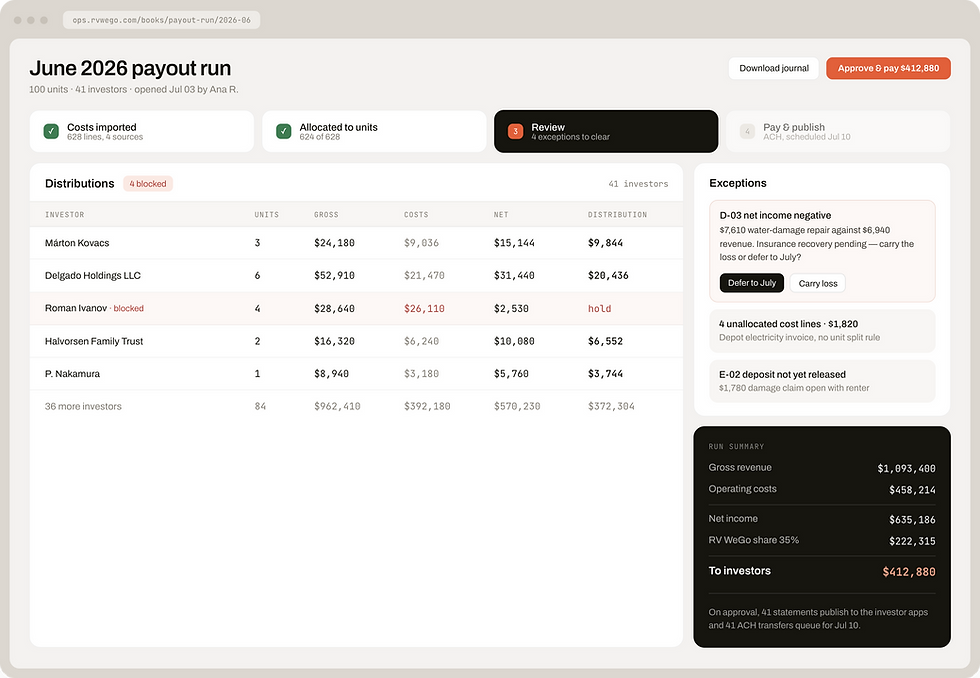The width and height of the screenshot is (980, 678).
Task: Click the step 4 badge on Pay & publish
Action: (748, 131)
